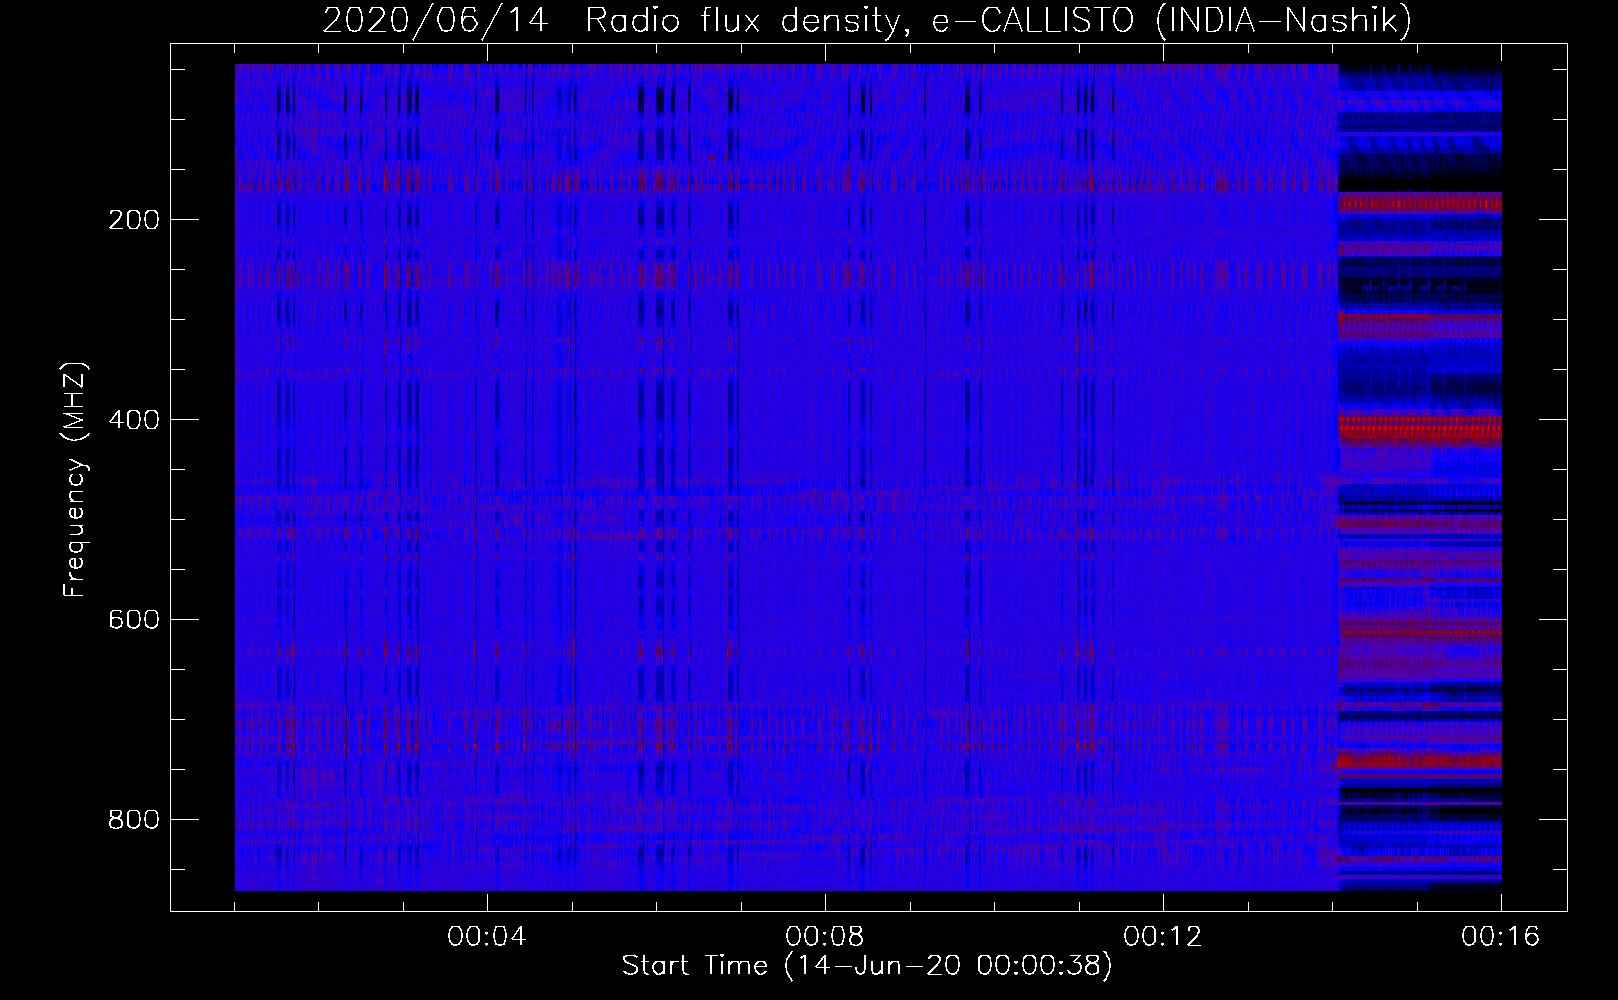Image resolution: width=1618 pixels, height=1000 pixels.
Task: Click the 'Start Time (14-Jun-20 00:00:38)' axis label
Action: point(867,966)
